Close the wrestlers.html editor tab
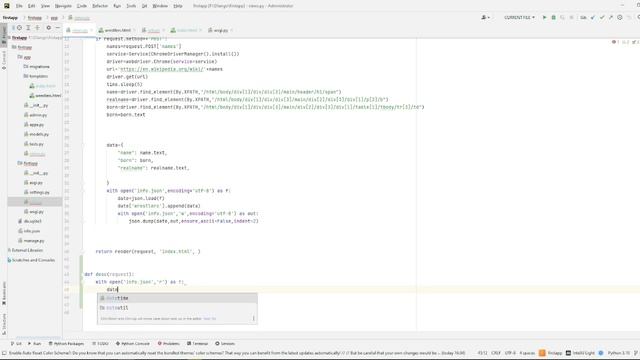 click(134, 30)
